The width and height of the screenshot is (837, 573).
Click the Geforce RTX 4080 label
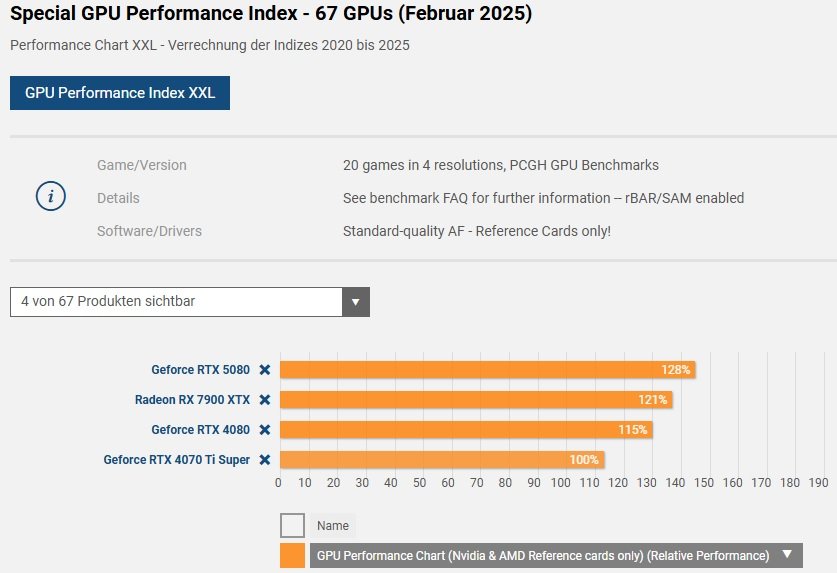click(200, 429)
